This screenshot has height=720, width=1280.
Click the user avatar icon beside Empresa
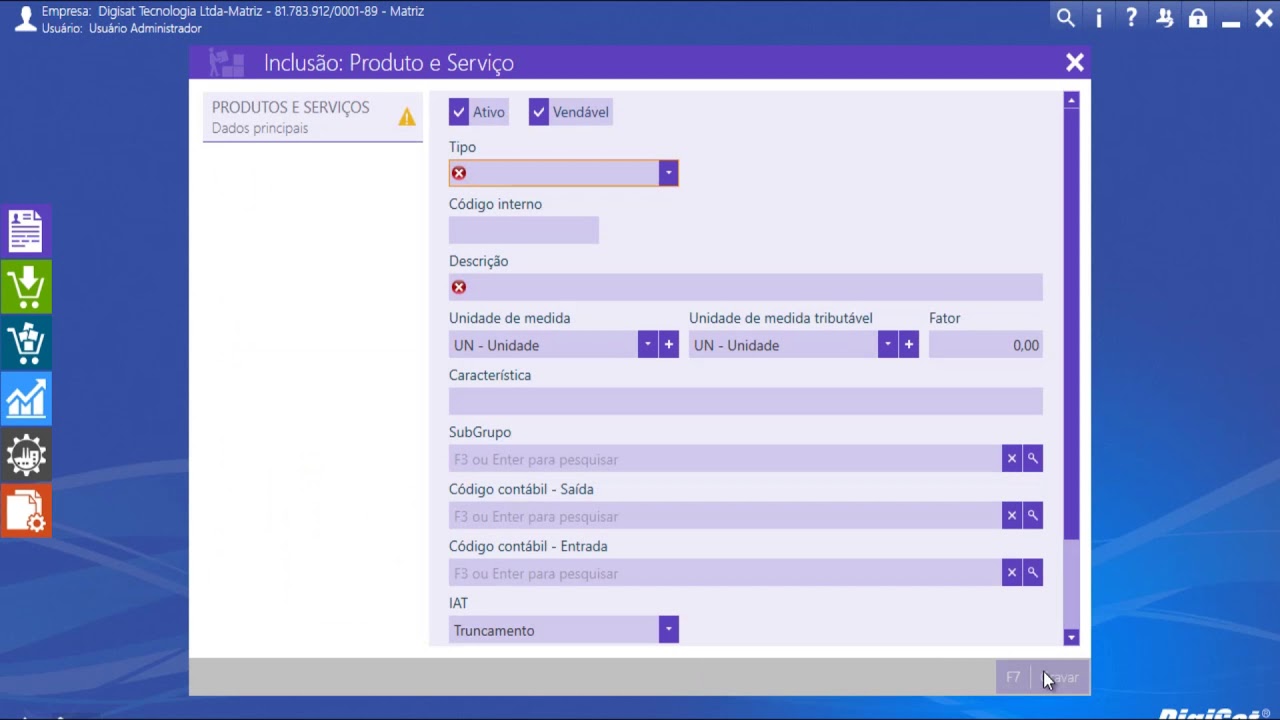25,18
